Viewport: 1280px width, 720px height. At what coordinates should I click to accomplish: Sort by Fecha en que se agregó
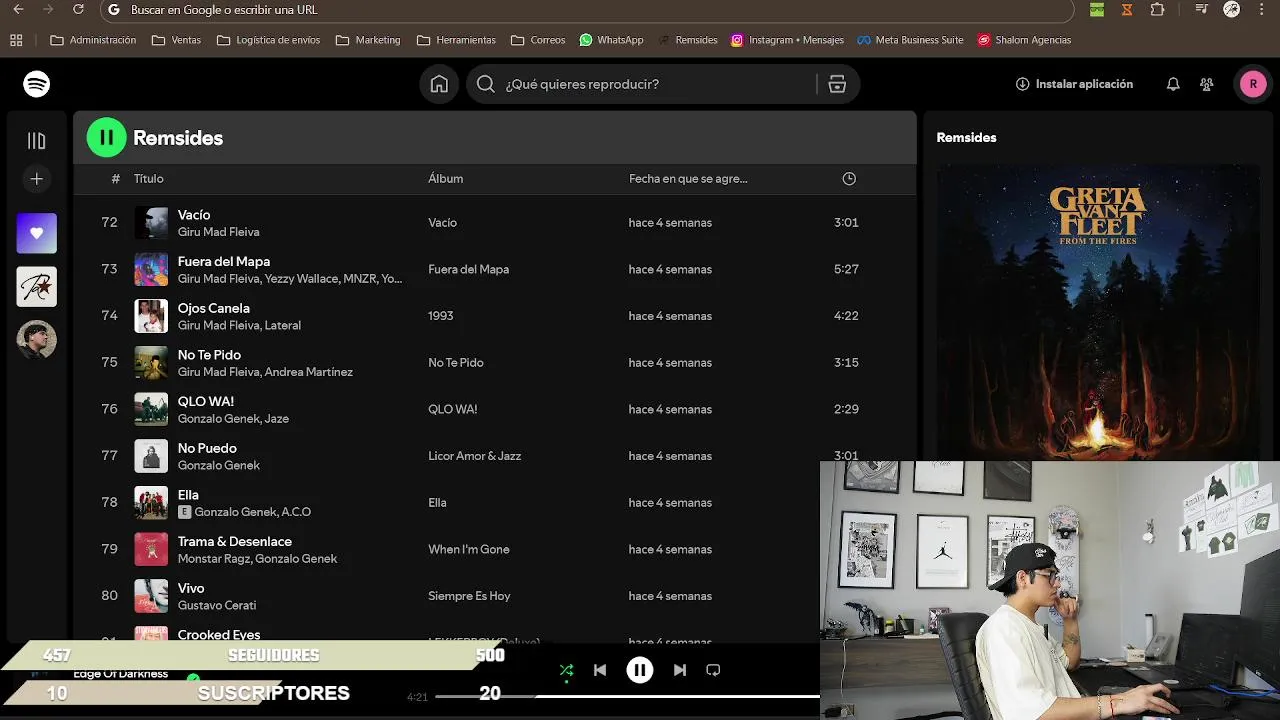688,179
